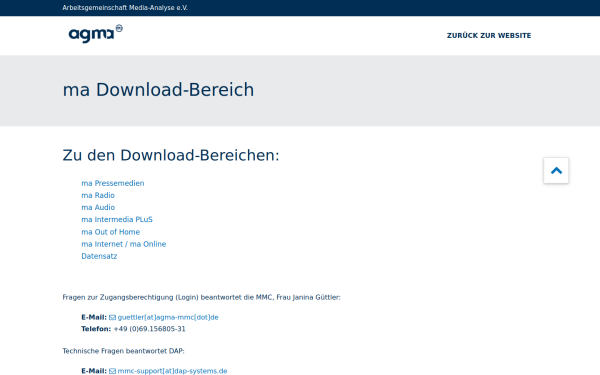This screenshot has width=600, height=375.
Task: Open ma Out of Home link
Action: point(111,232)
